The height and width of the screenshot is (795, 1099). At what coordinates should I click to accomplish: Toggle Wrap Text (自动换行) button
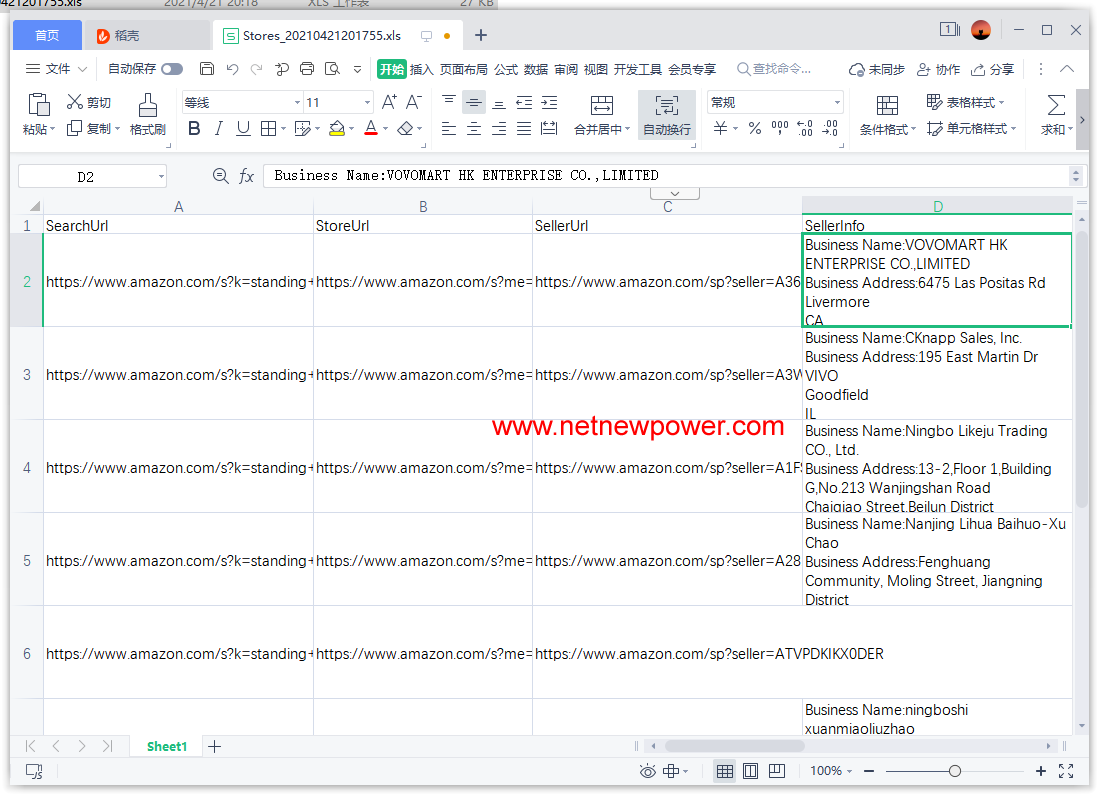coord(666,106)
